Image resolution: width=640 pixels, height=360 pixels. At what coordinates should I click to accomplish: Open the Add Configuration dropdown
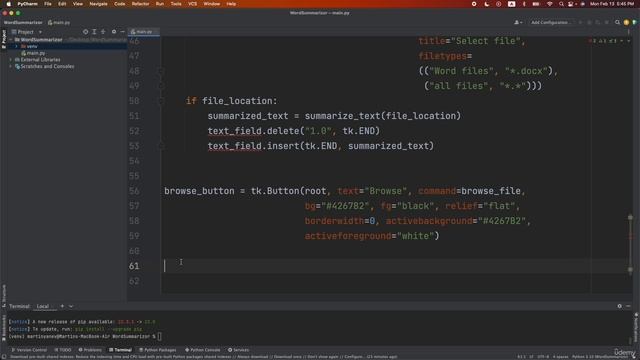pos(550,22)
